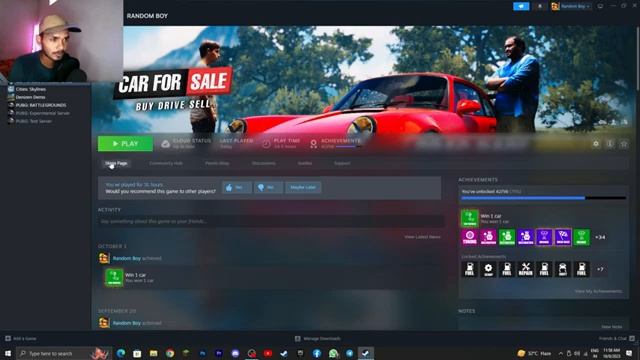Click View Latest News link
Image resolution: width=640 pixels, height=360 pixels.
coord(422,237)
